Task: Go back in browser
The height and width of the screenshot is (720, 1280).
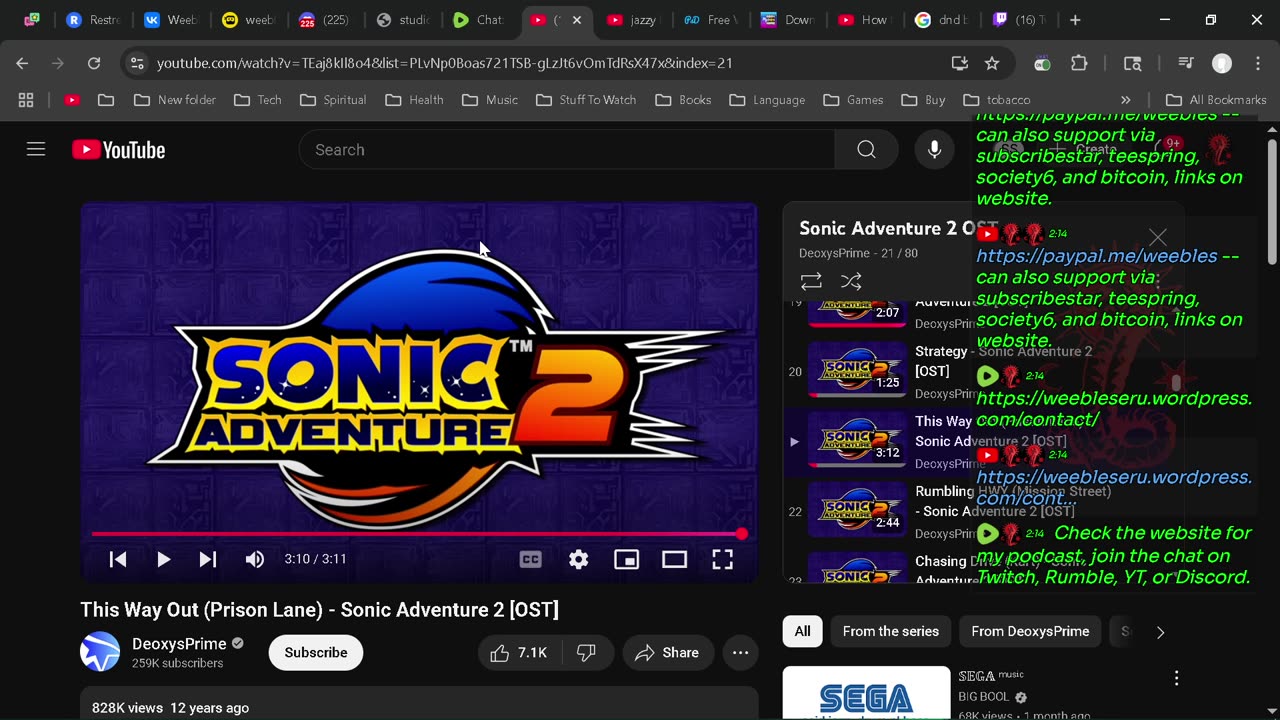Action: [22, 63]
